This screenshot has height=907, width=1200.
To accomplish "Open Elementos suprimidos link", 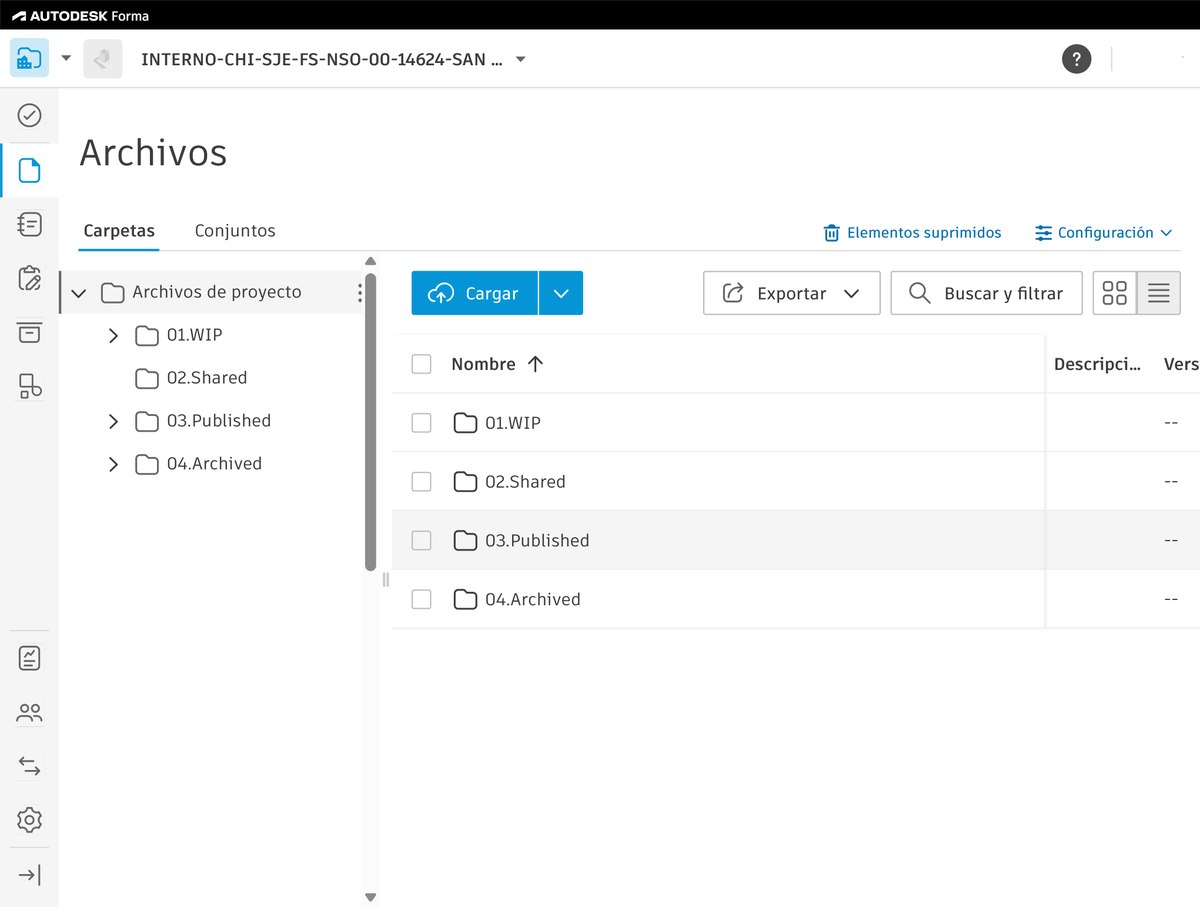I will [912, 233].
